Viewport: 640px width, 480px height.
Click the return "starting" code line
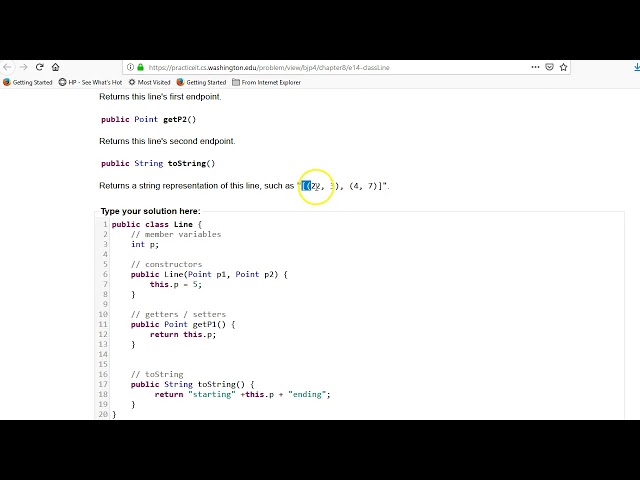point(242,394)
